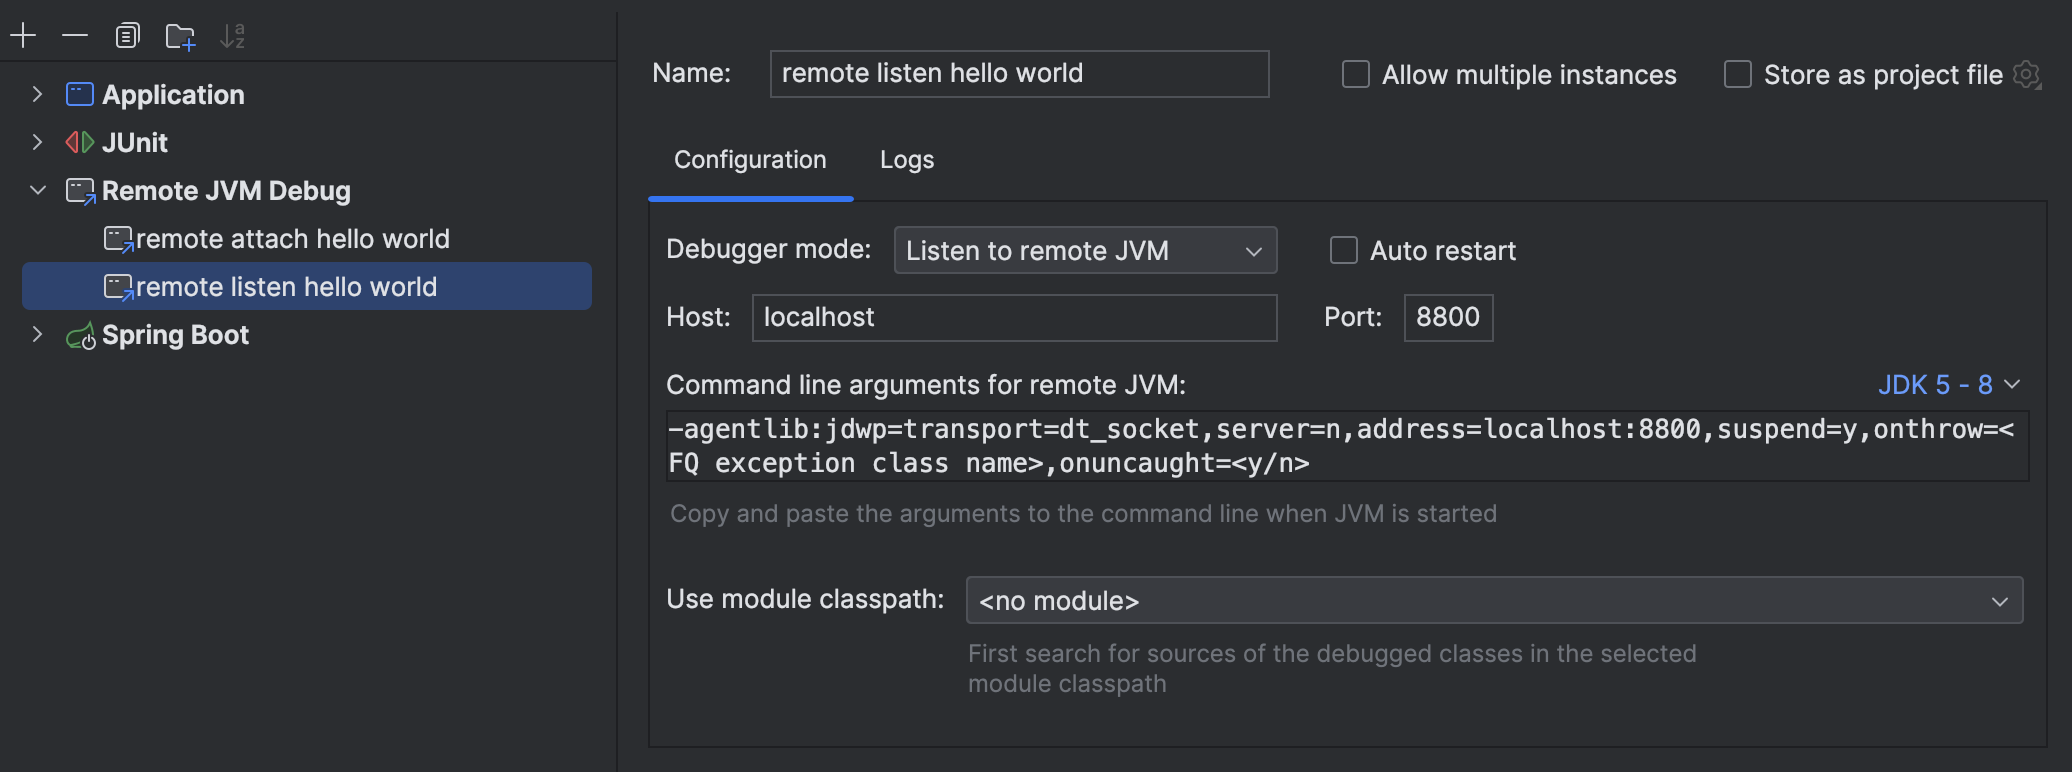Viewport: 2072px width, 772px height.
Task: Click the Copy Configuration icon
Action: coord(127,36)
